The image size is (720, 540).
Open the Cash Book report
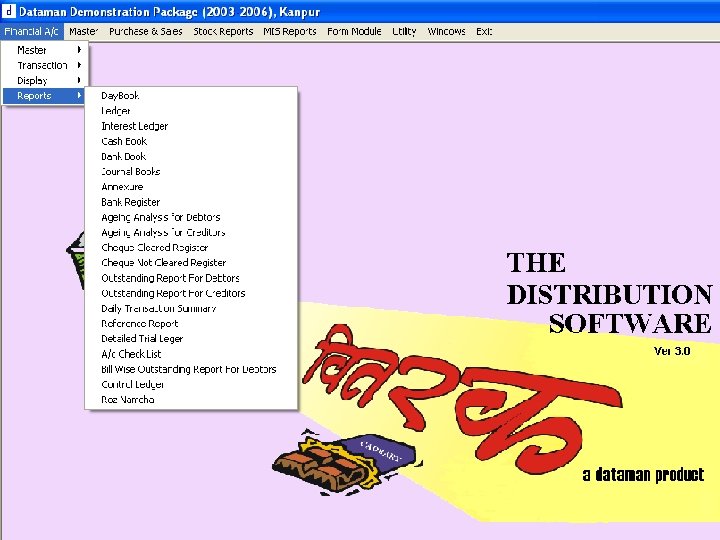191,141
